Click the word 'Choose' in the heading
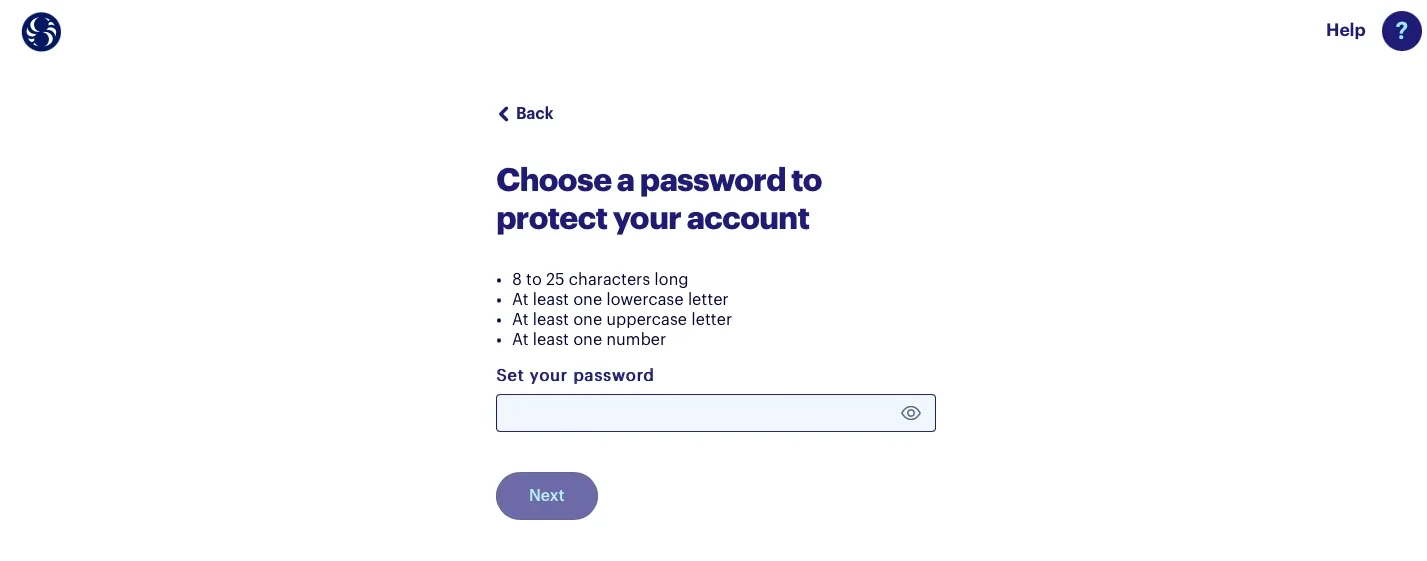The width and height of the screenshot is (1427, 561). point(553,180)
